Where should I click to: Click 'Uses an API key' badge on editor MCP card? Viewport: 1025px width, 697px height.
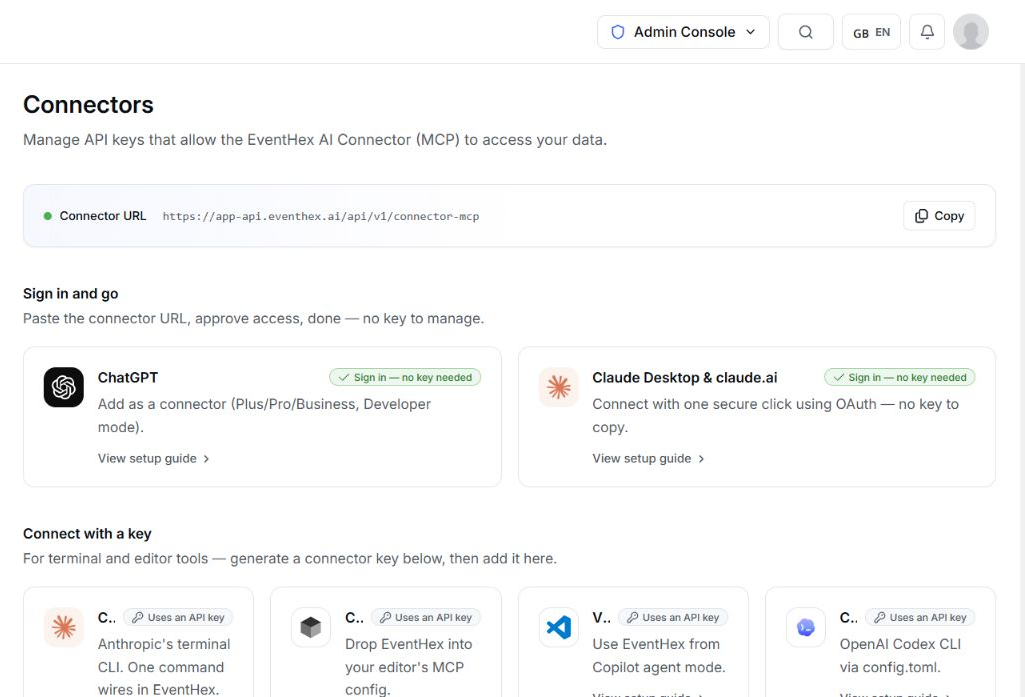pyautogui.click(x=426, y=617)
